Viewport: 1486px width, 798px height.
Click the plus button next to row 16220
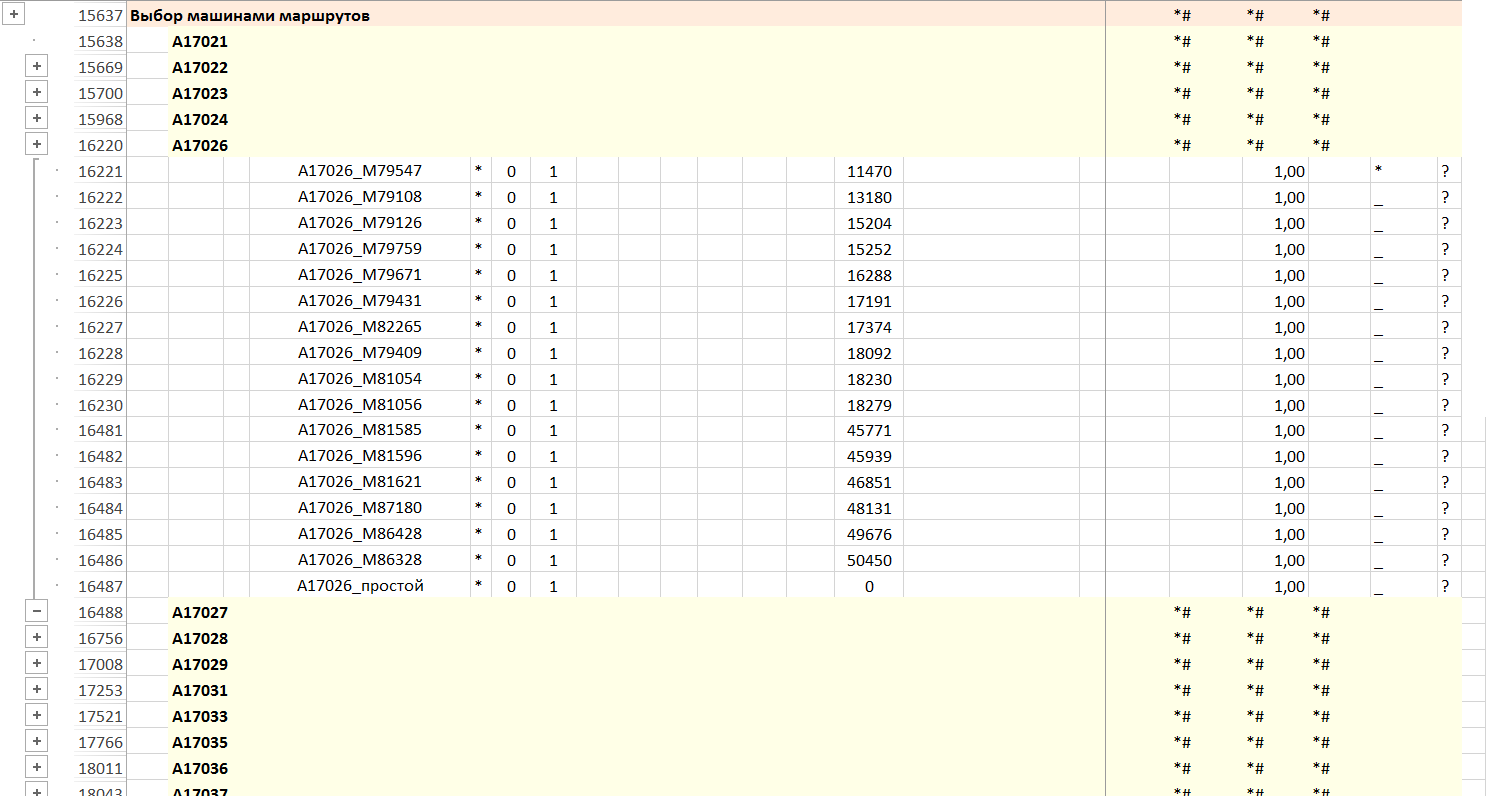pos(36,145)
